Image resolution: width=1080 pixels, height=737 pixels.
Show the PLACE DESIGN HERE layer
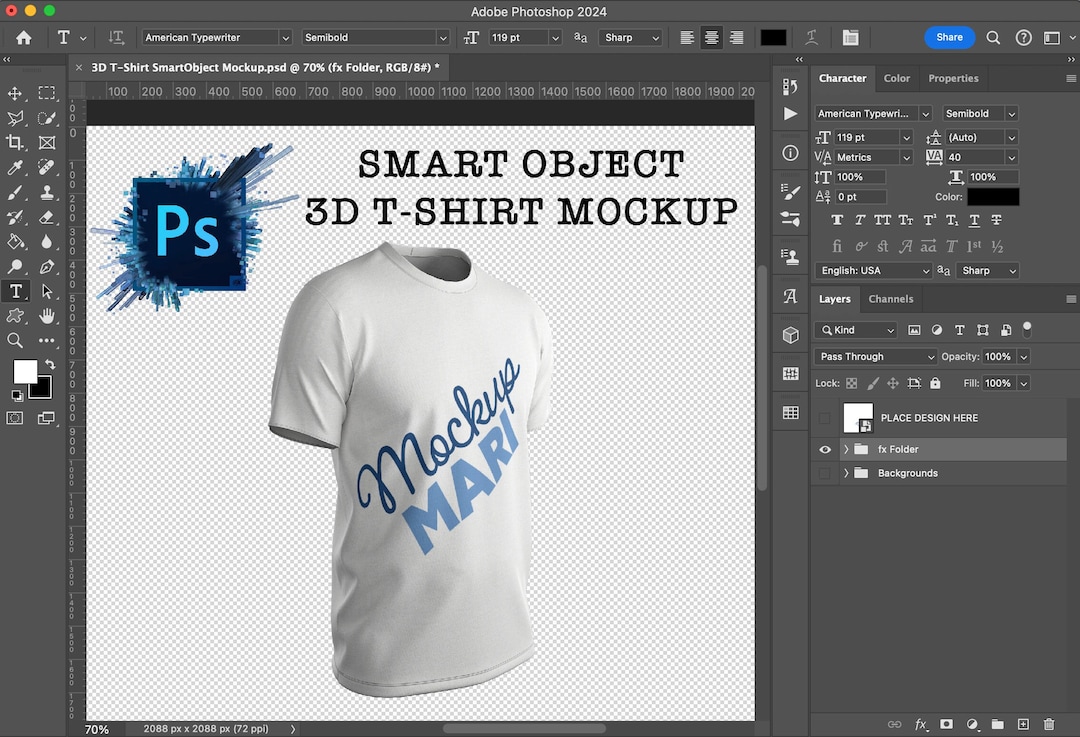[x=825, y=418]
